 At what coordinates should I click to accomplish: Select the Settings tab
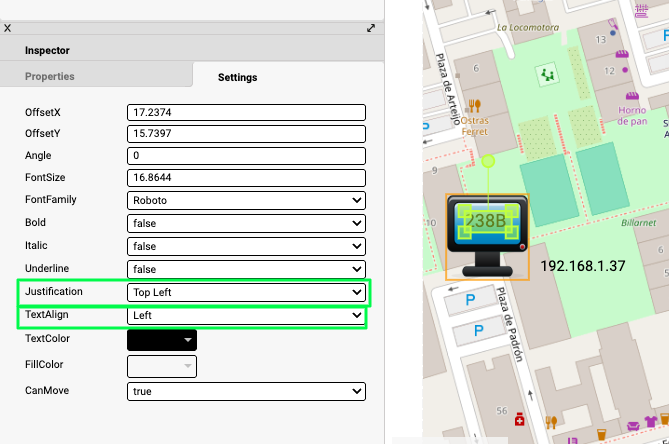tap(238, 77)
